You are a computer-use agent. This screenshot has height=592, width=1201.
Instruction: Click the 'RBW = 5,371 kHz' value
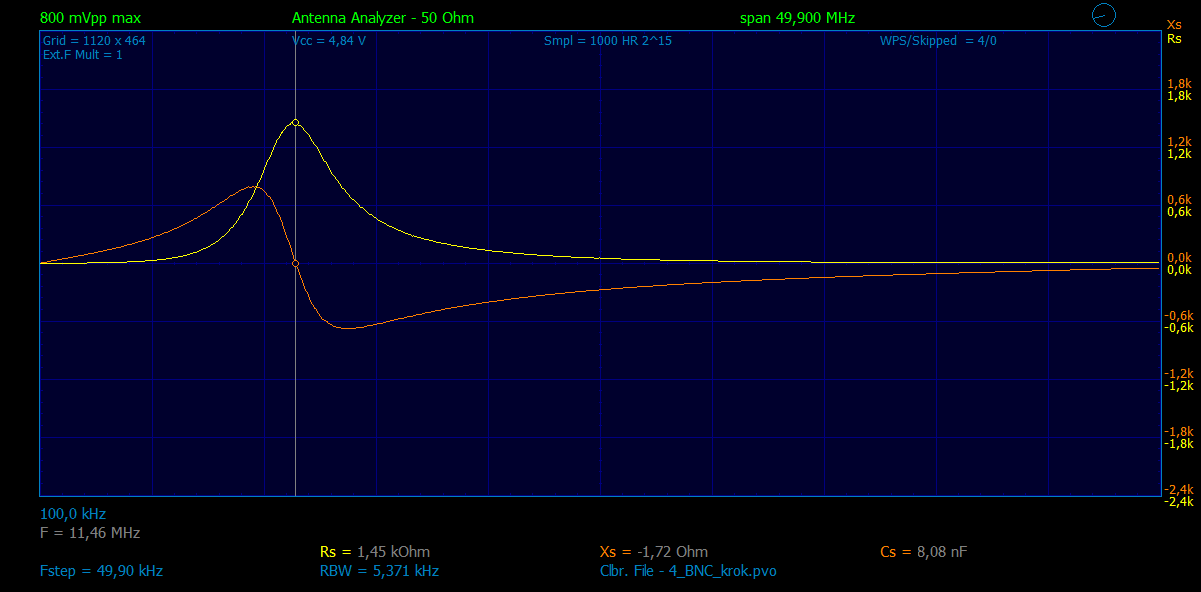[379, 571]
